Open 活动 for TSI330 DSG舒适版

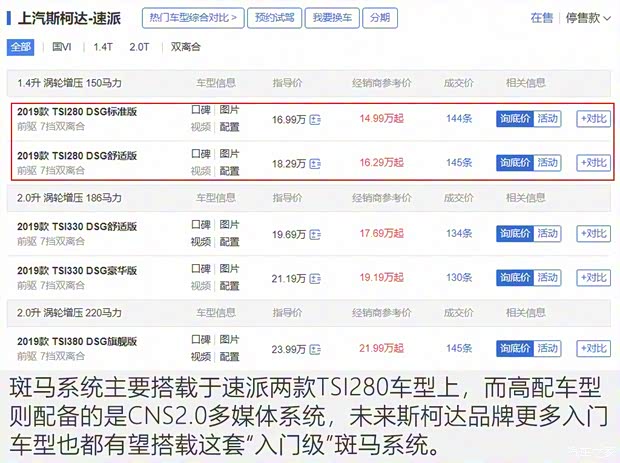547,234
